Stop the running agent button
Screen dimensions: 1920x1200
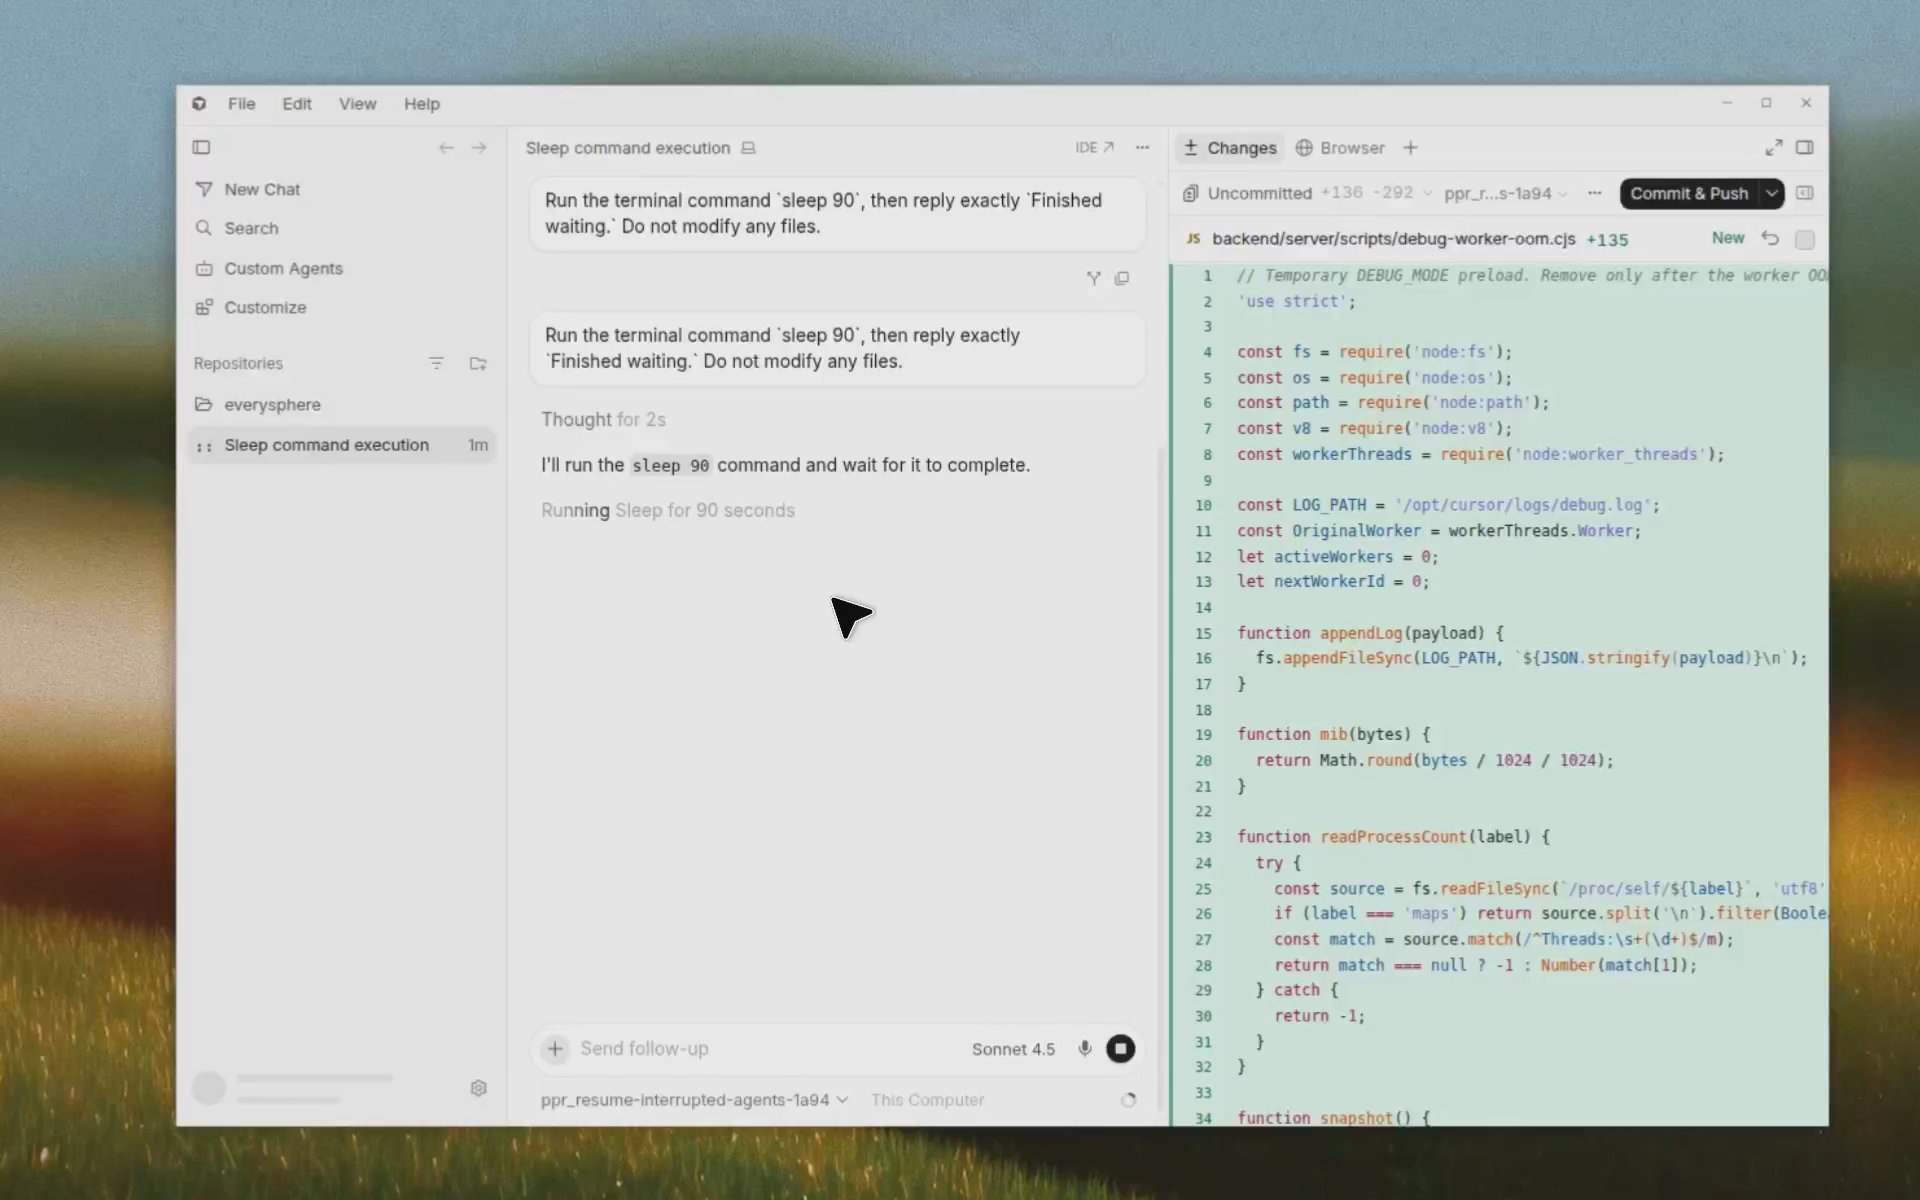coord(1121,1048)
